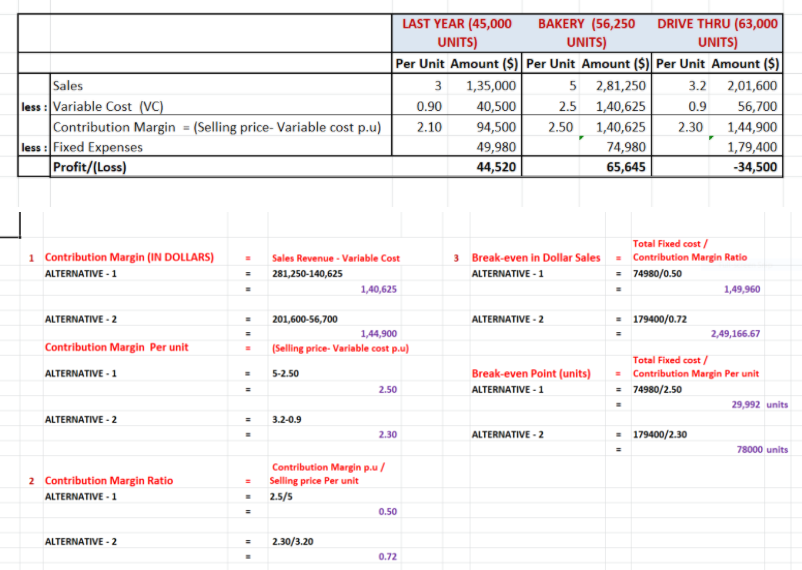Click the Sales Revenue - Variable Cost formula

[336, 258]
